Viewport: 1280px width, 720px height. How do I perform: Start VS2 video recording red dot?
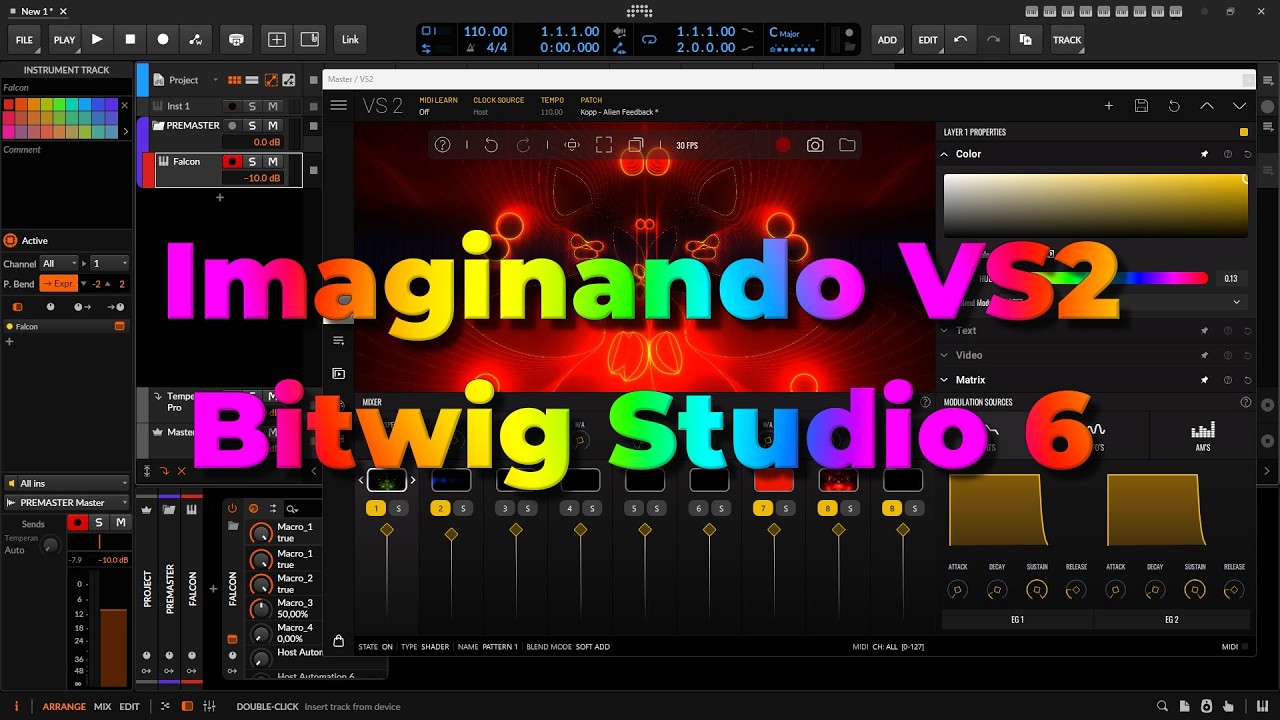pyautogui.click(x=783, y=145)
